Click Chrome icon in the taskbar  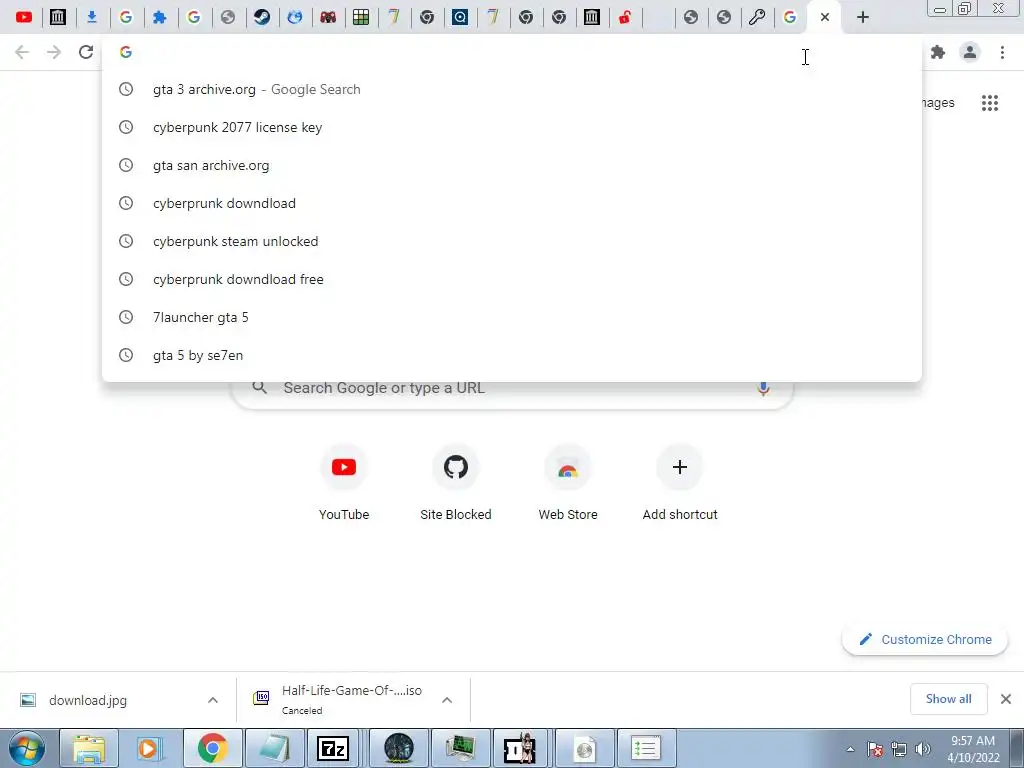point(213,748)
